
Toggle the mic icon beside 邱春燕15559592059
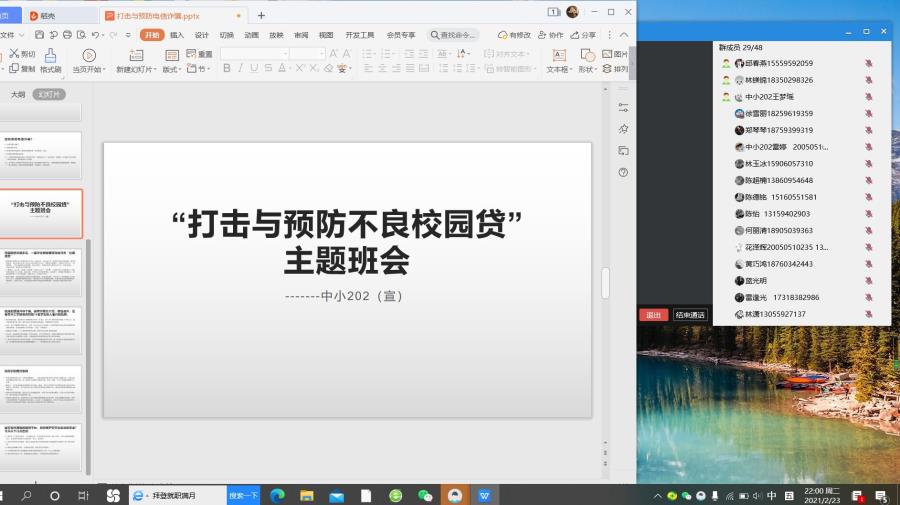[868, 63]
